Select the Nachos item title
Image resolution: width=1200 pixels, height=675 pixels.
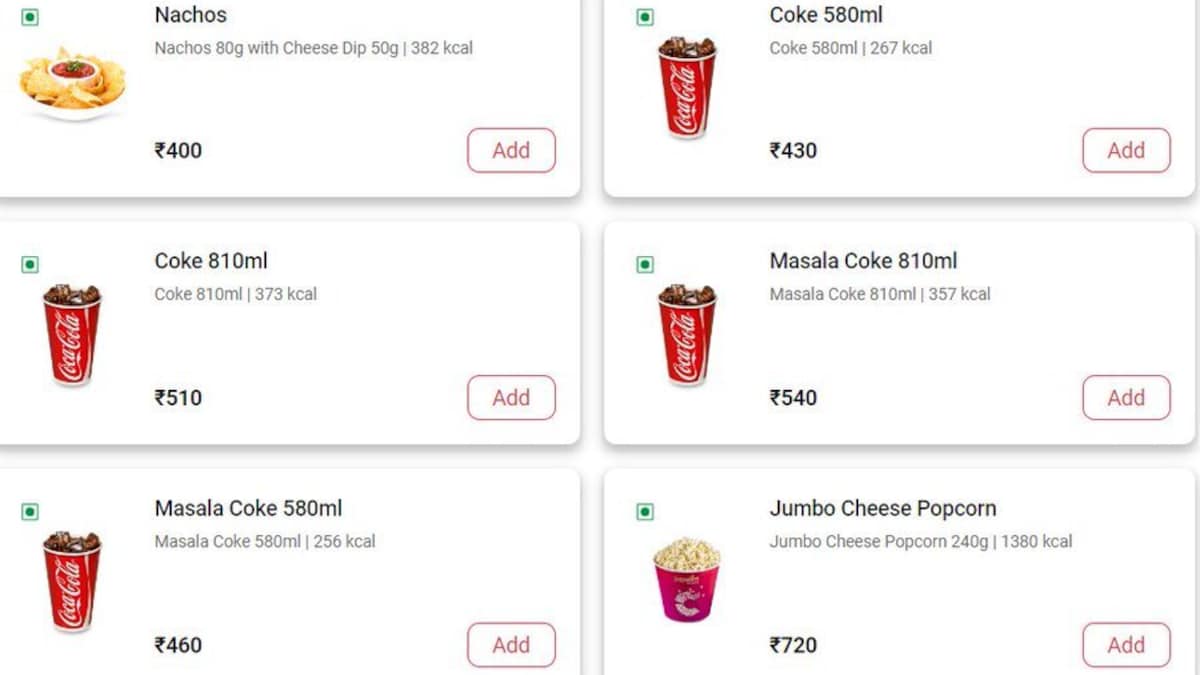click(190, 15)
